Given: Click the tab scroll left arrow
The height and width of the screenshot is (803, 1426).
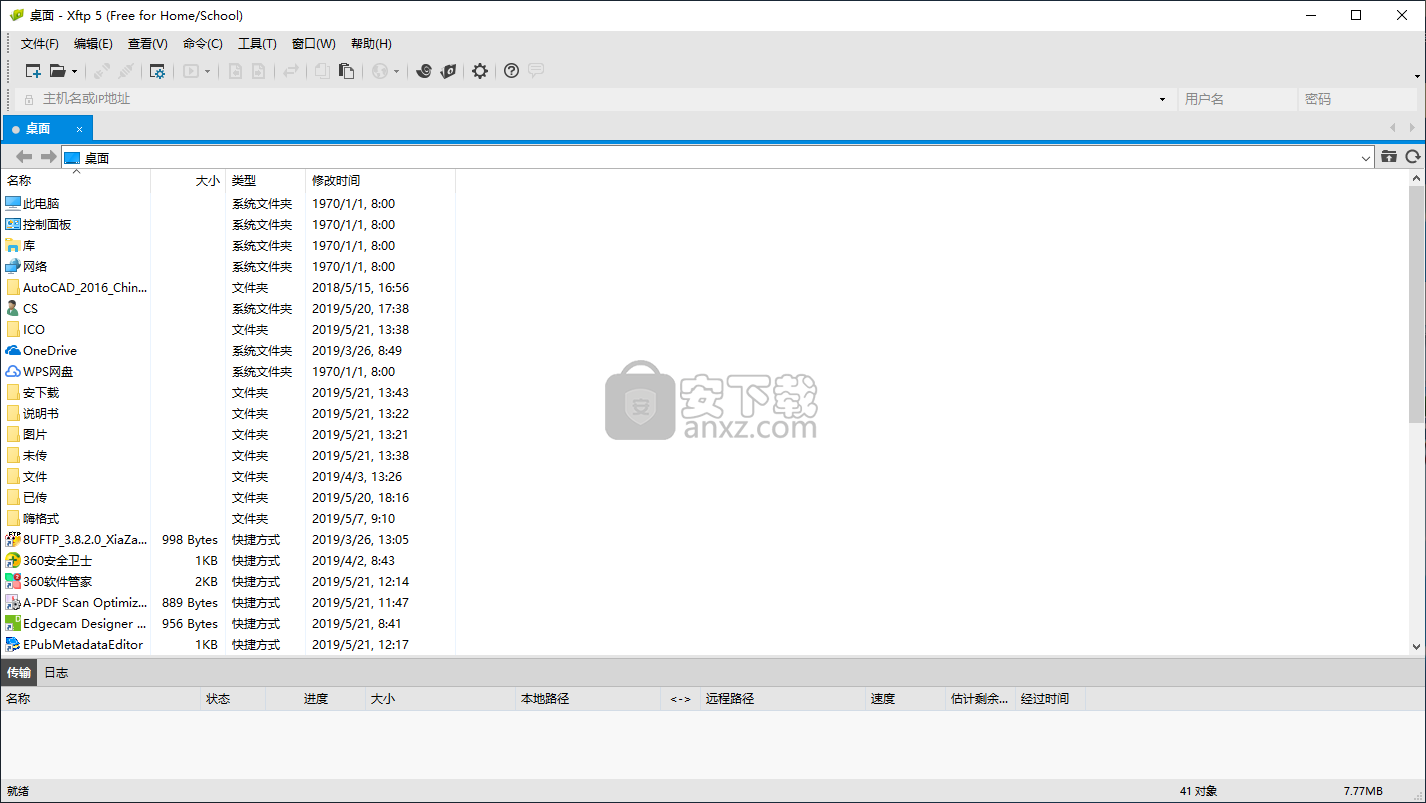Looking at the screenshot, I should pyautogui.click(x=1393, y=128).
